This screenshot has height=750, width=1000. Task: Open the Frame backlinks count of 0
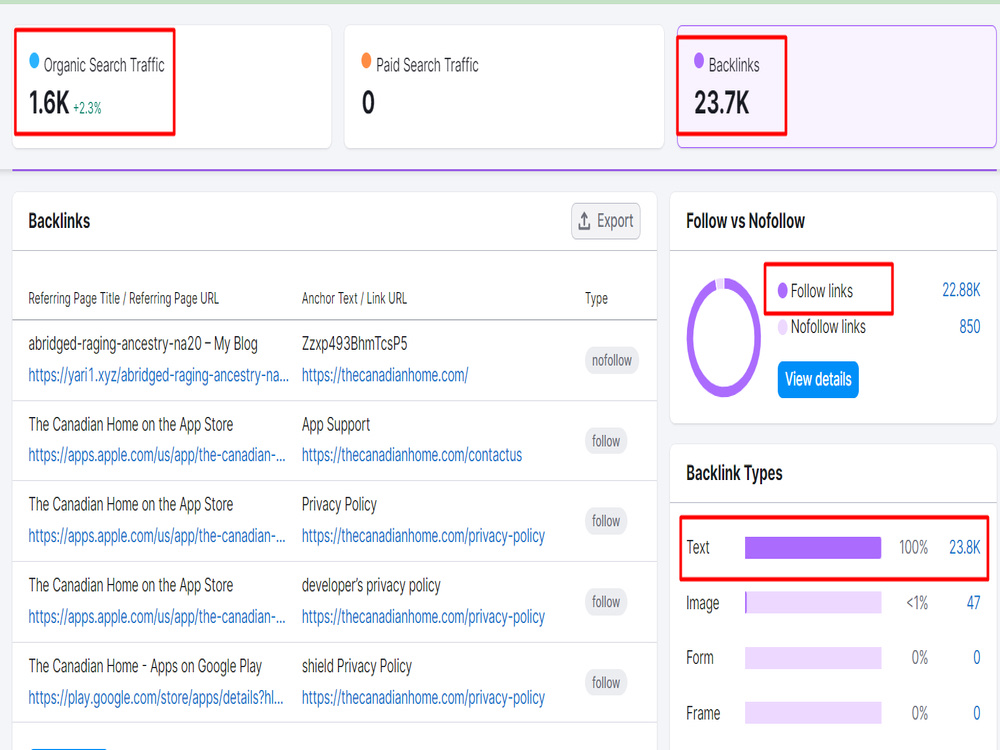tap(976, 713)
